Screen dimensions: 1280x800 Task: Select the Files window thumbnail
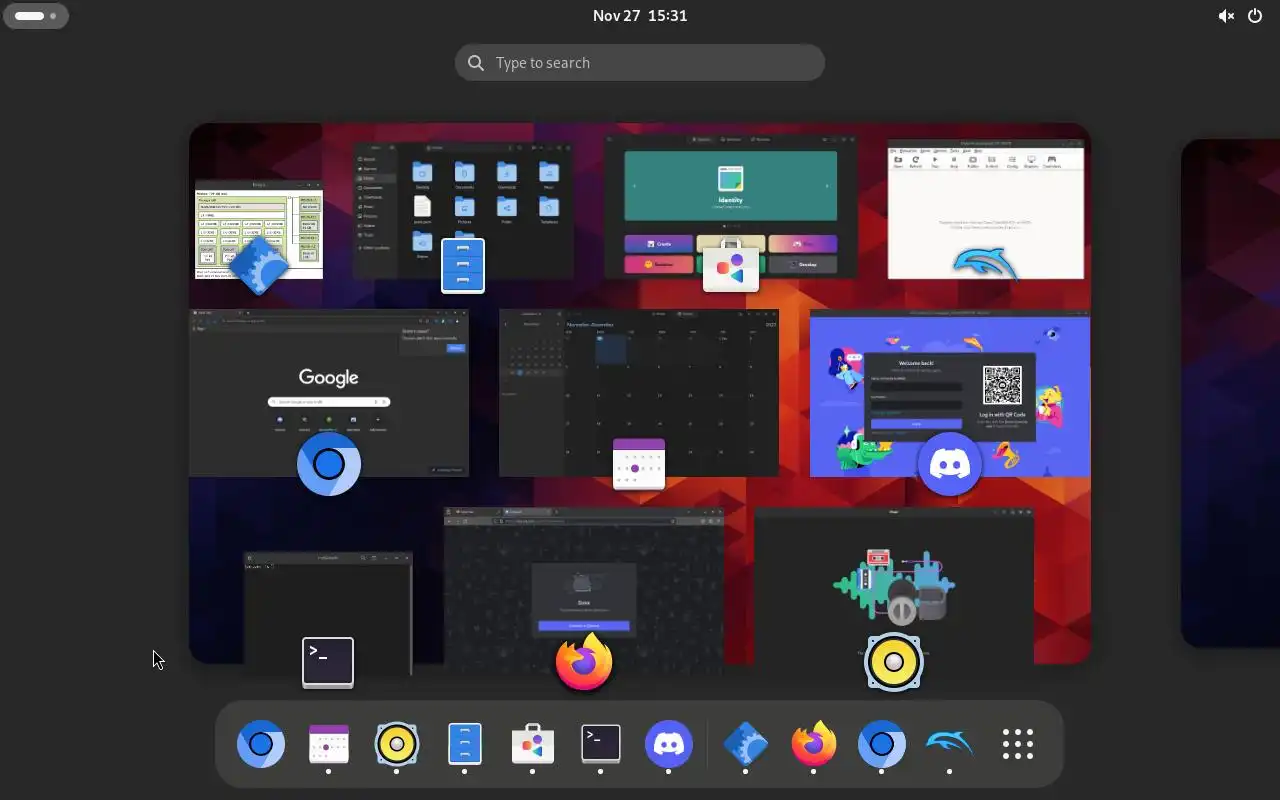pyautogui.click(x=463, y=210)
